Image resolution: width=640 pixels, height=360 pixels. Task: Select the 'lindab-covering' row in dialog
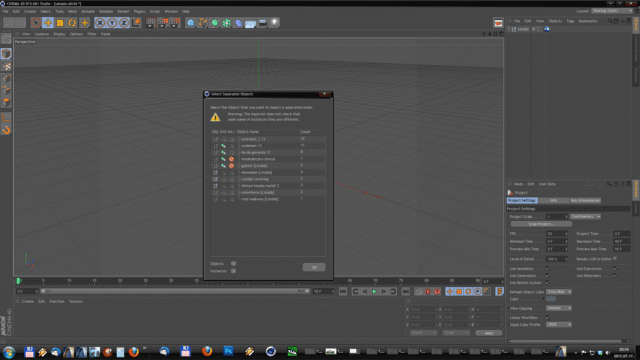point(268,179)
